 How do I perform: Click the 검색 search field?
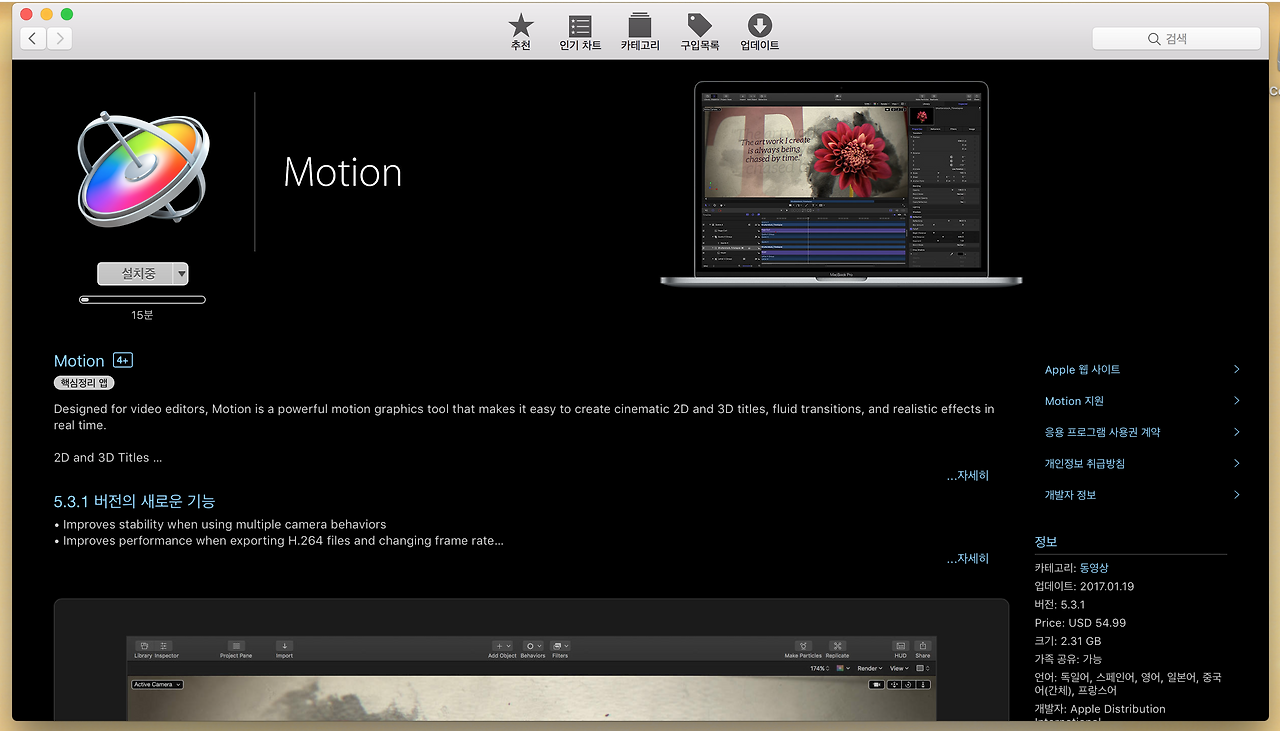[x=1176, y=39]
